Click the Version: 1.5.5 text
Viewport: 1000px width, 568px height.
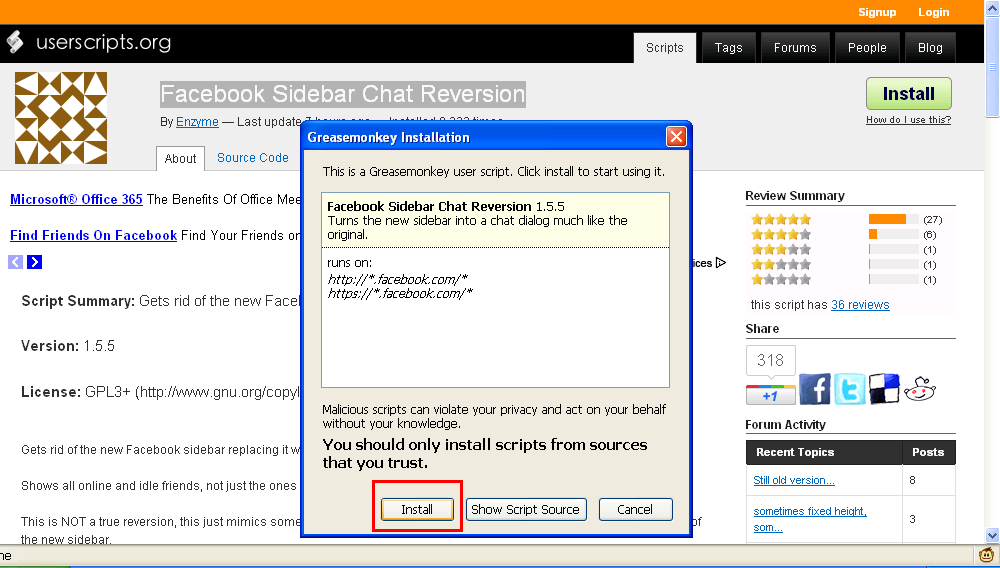point(68,346)
